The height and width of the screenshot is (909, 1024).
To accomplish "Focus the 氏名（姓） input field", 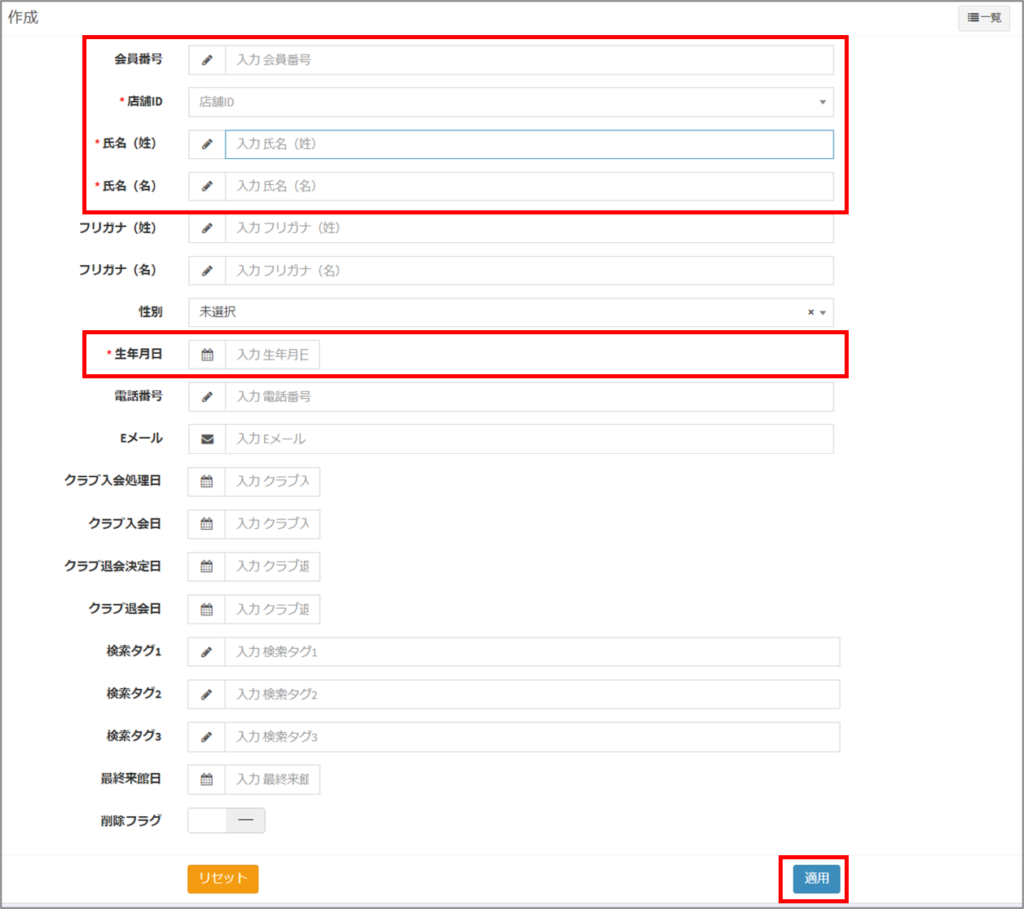I will point(529,144).
